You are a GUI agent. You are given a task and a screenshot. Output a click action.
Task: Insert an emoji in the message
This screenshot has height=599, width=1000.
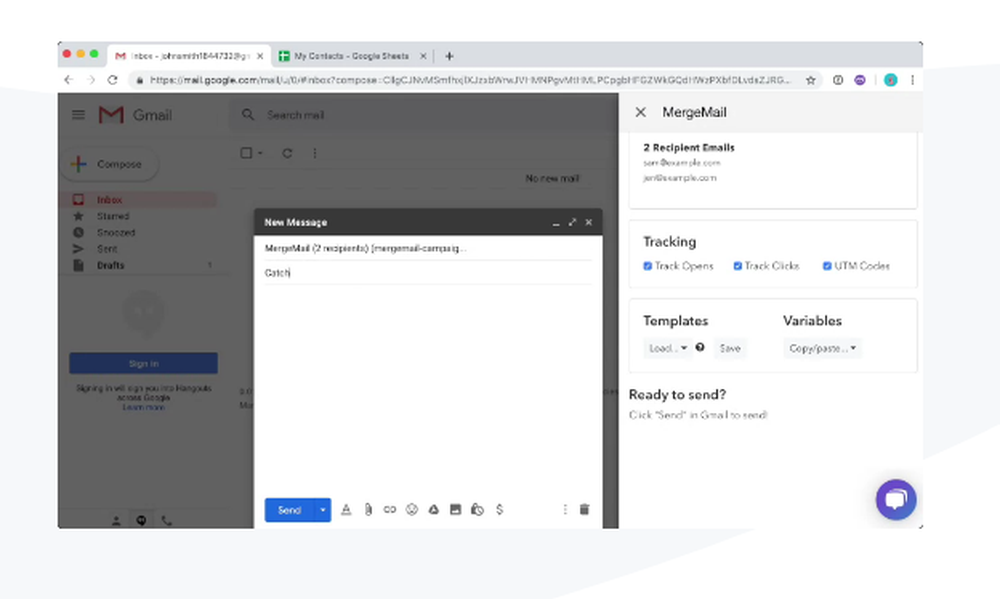(x=411, y=509)
